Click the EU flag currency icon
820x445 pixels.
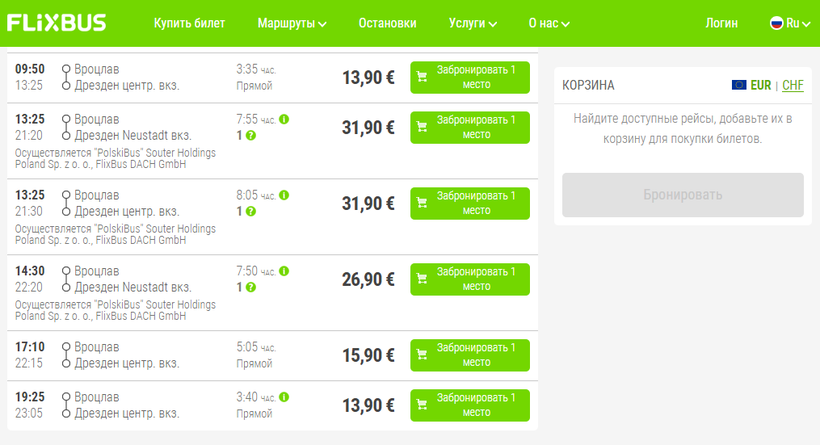(x=739, y=86)
